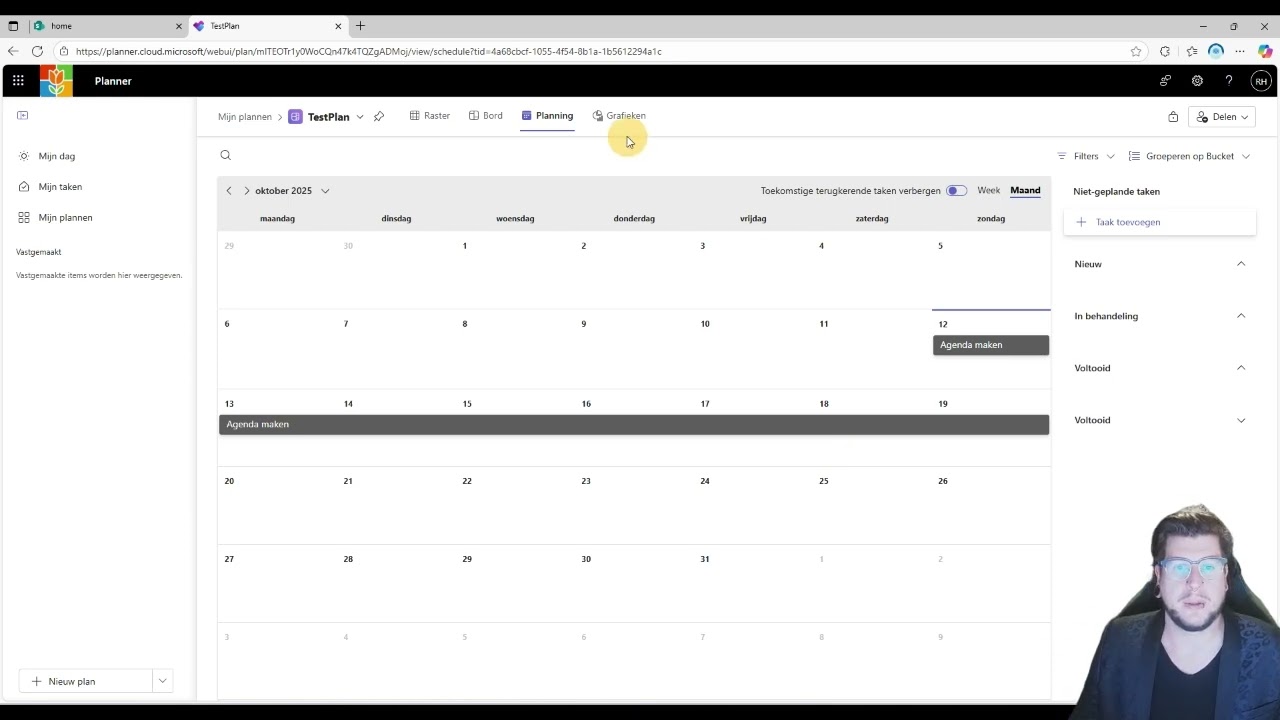Select the Planning view tab
1280x720 pixels.
547,116
